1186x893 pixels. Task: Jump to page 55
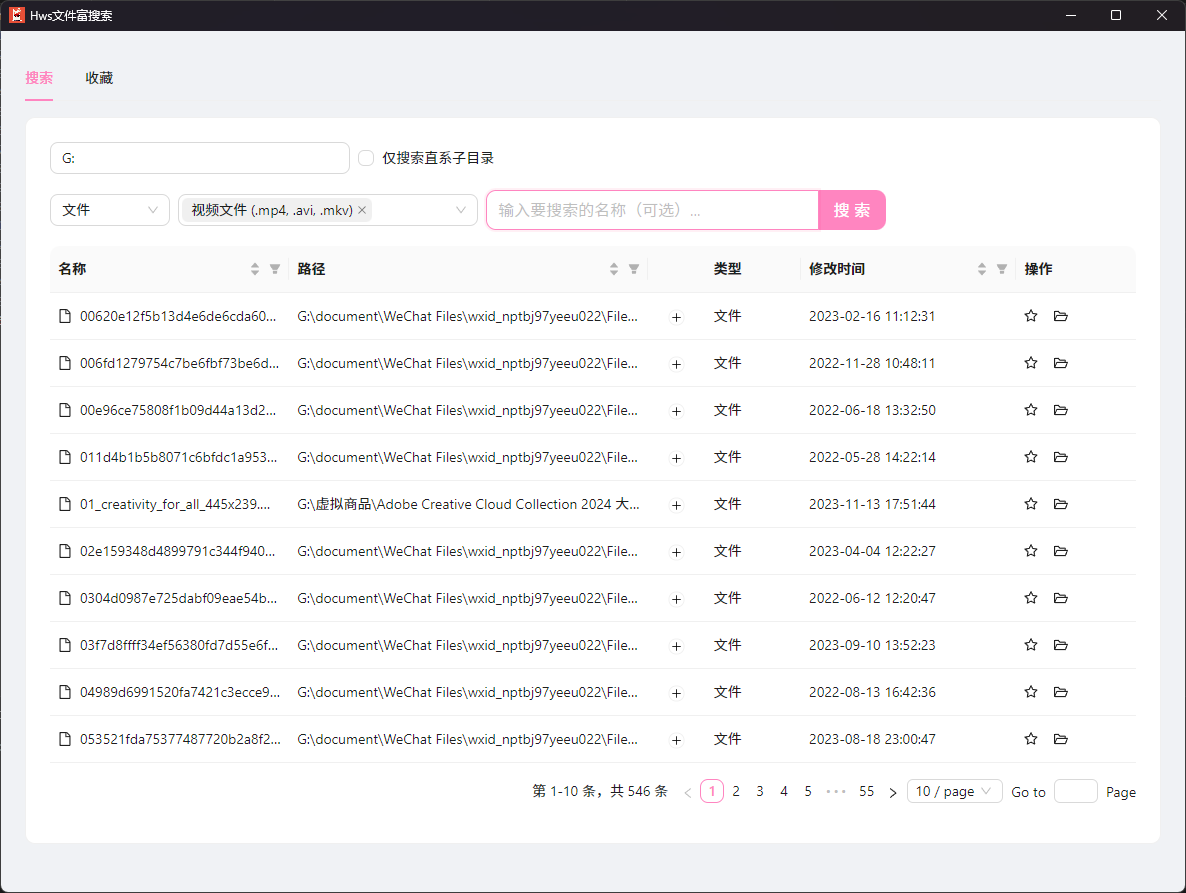[x=866, y=791]
